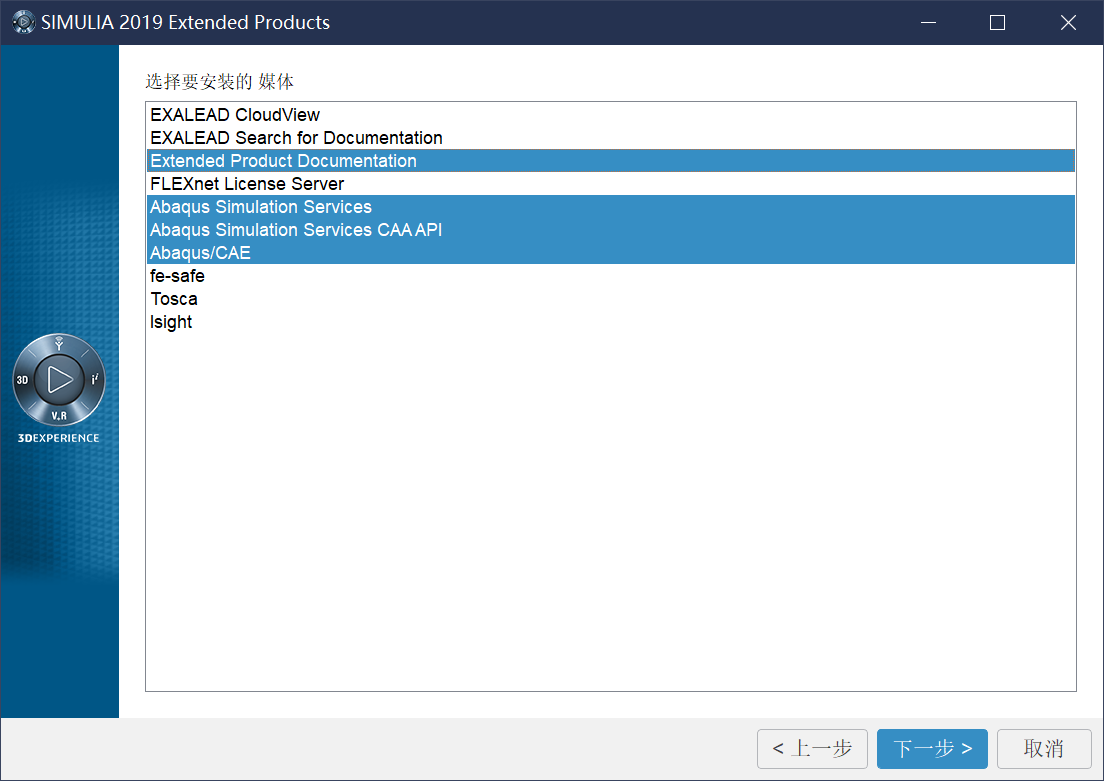Go back with the 上一步 button

812,748
